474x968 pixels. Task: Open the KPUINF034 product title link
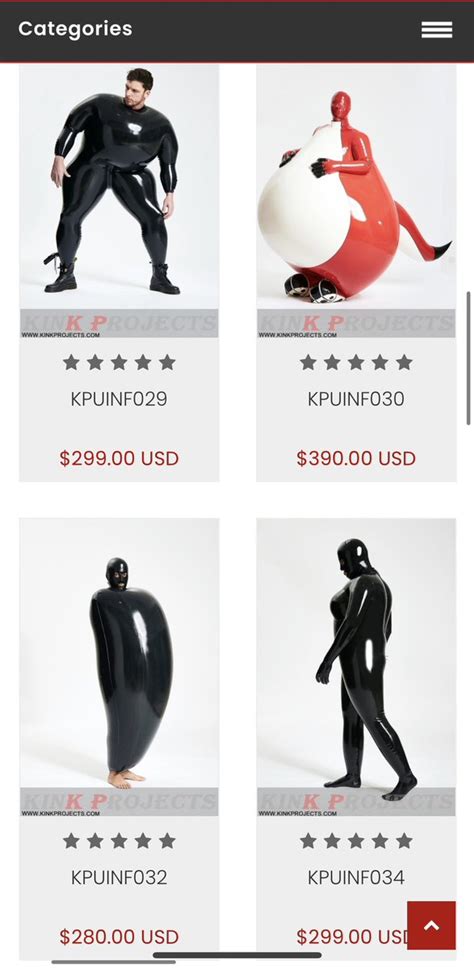[356, 877]
